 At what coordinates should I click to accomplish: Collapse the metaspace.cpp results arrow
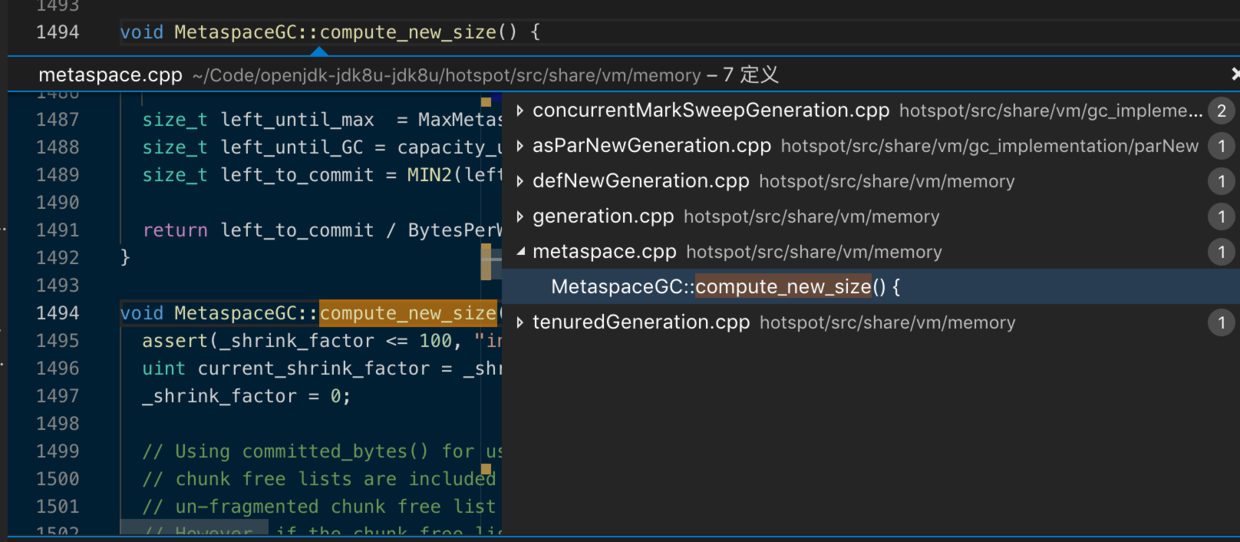pos(520,252)
